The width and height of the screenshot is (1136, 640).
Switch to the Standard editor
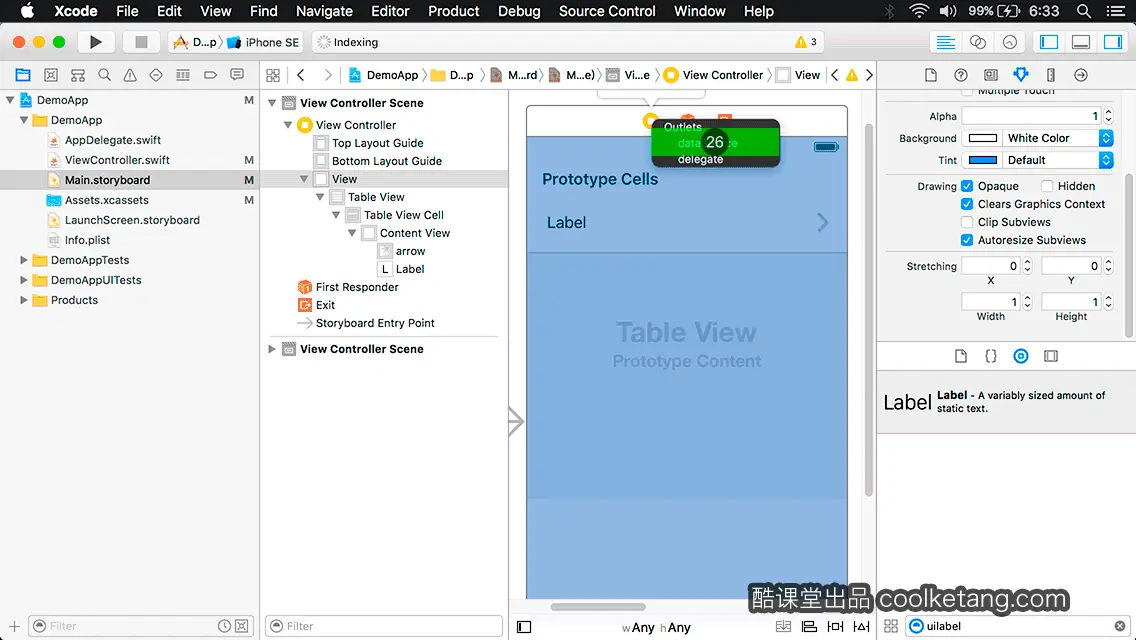click(x=945, y=42)
